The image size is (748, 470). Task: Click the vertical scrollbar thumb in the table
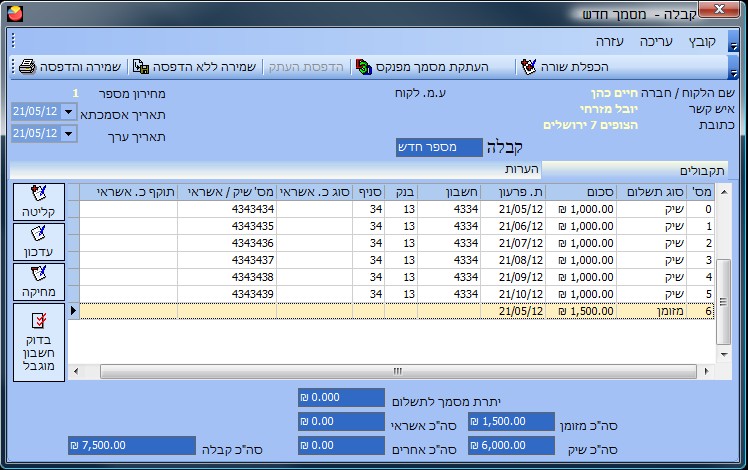point(724,302)
